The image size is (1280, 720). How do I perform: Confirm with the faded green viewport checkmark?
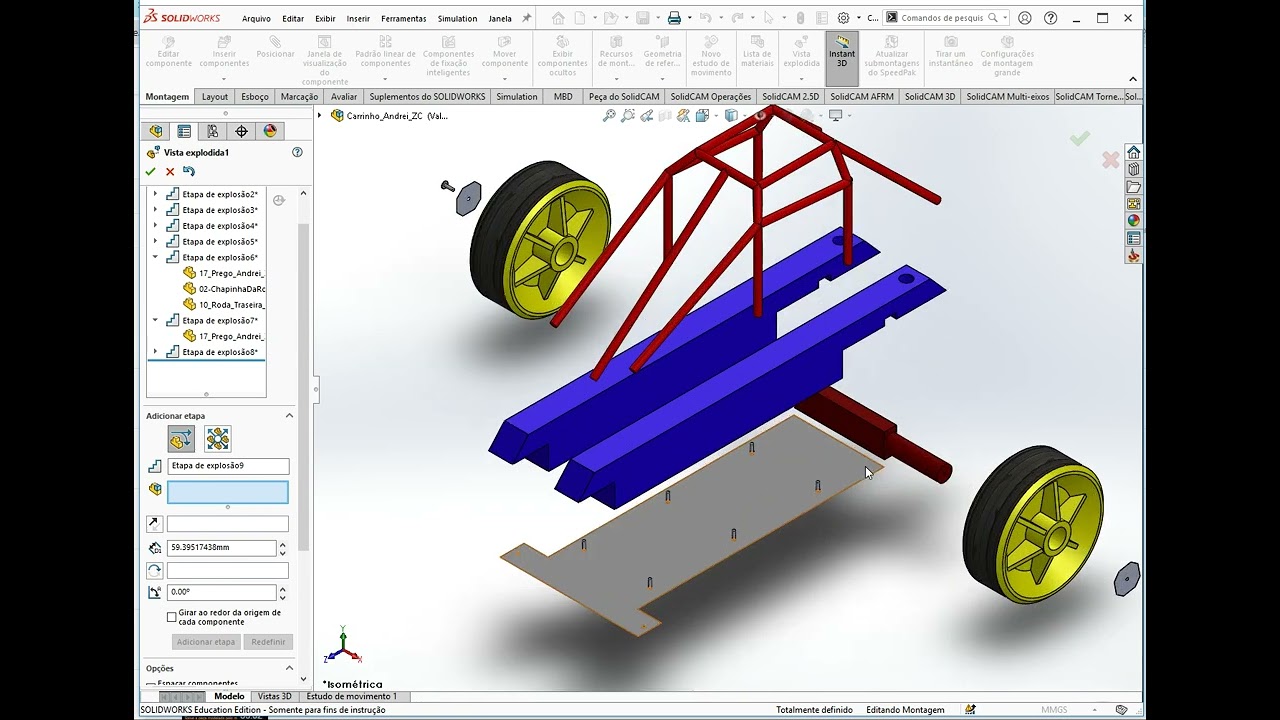click(x=1079, y=139)
